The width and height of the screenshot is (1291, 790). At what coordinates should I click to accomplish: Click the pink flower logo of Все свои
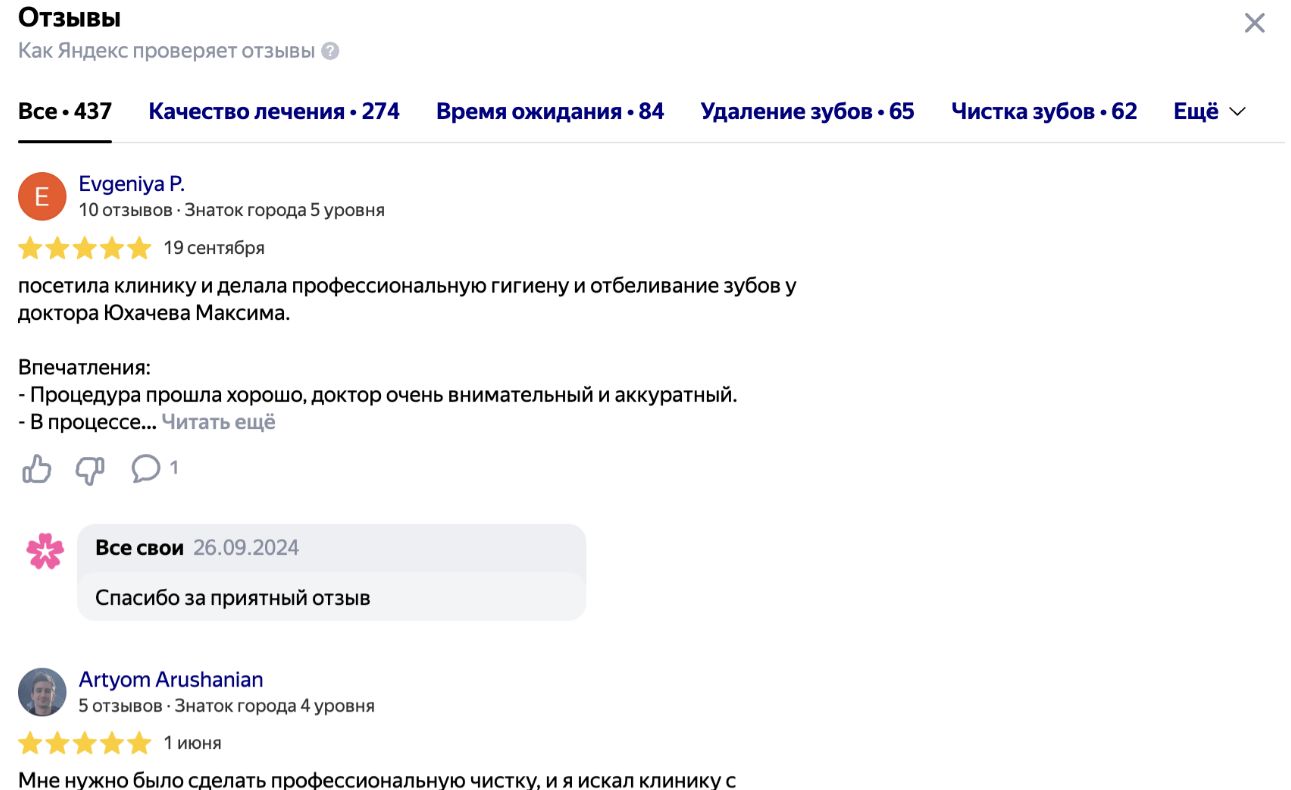click(45, 551)
